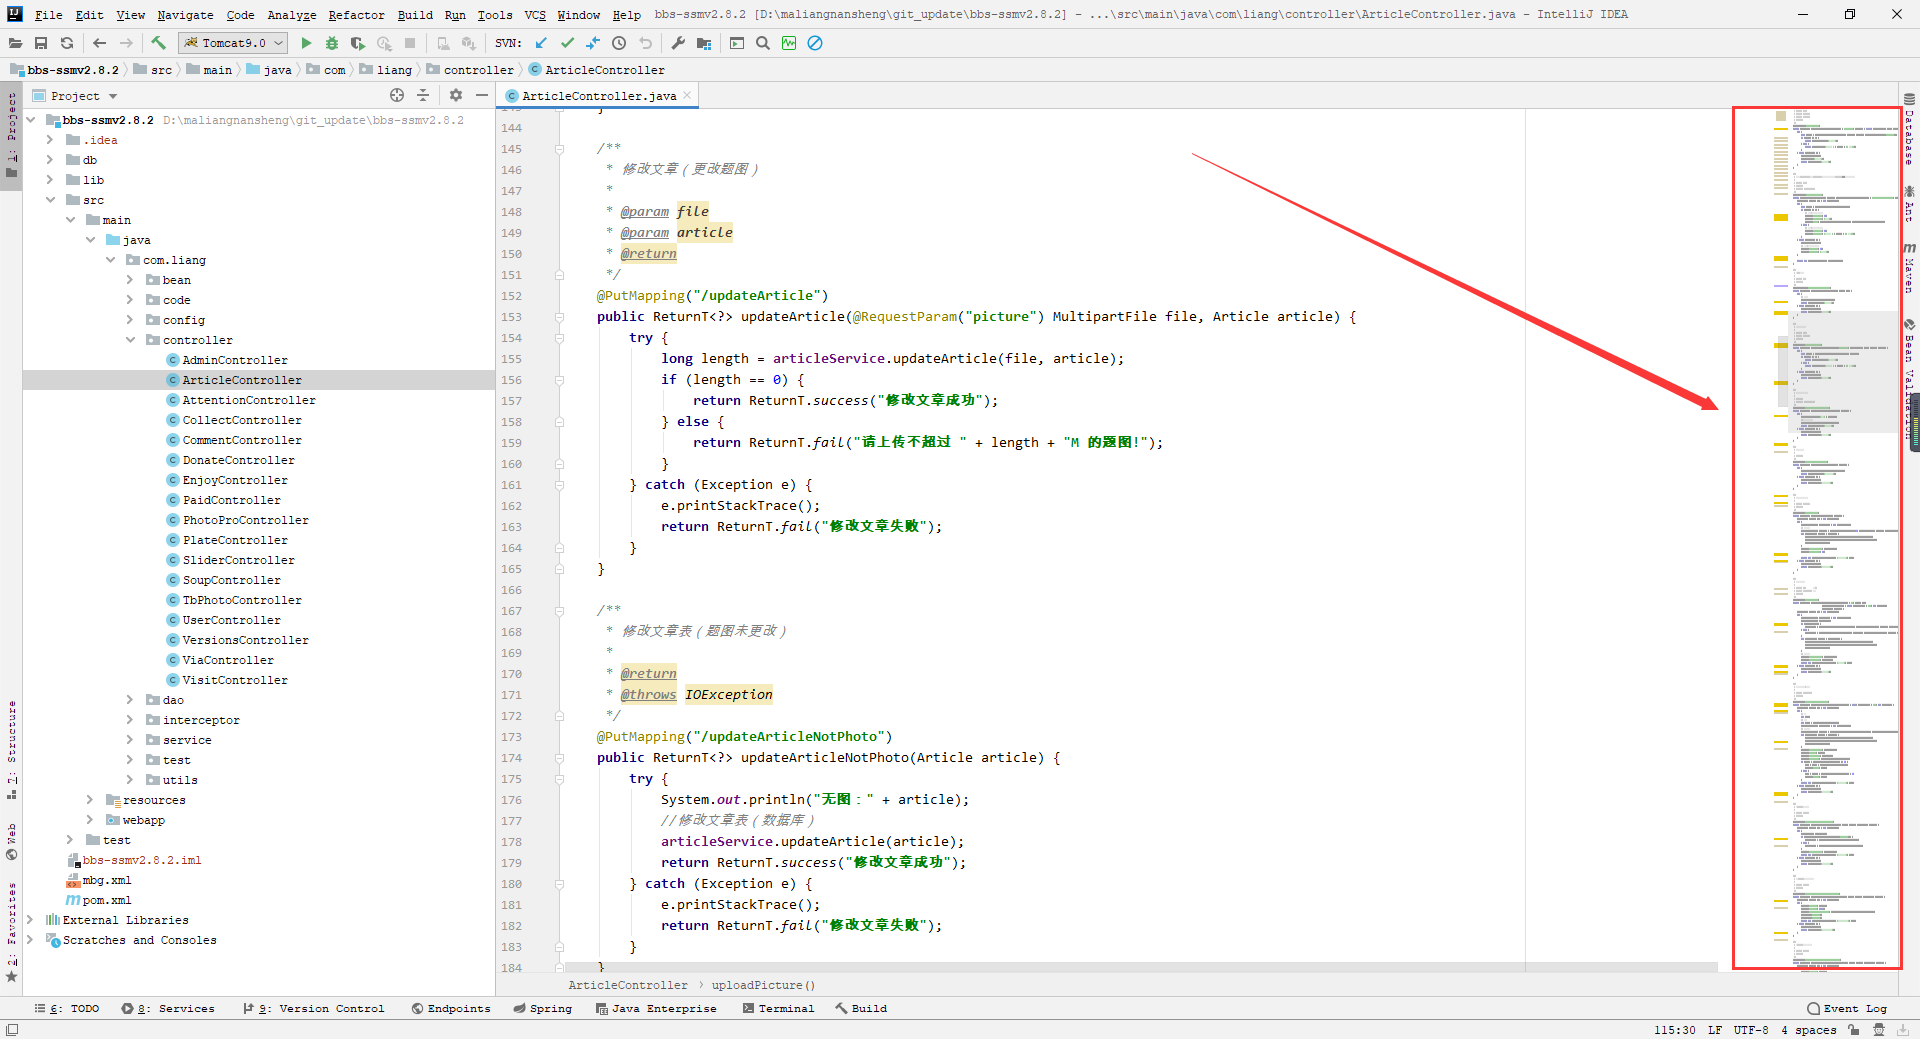Screen dimensions: 1920x1039
Task: Toggle the Project tool window stripe button
Action: coord(11,134)
